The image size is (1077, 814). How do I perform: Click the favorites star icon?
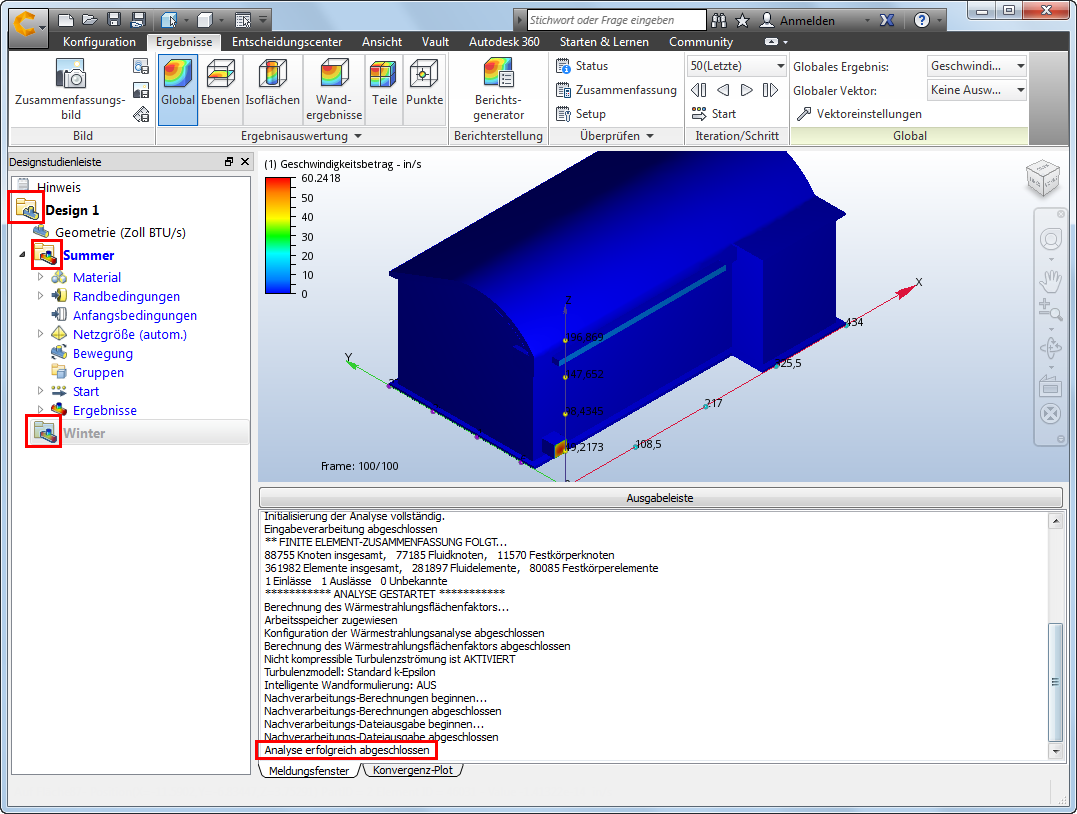pos(742,20)
